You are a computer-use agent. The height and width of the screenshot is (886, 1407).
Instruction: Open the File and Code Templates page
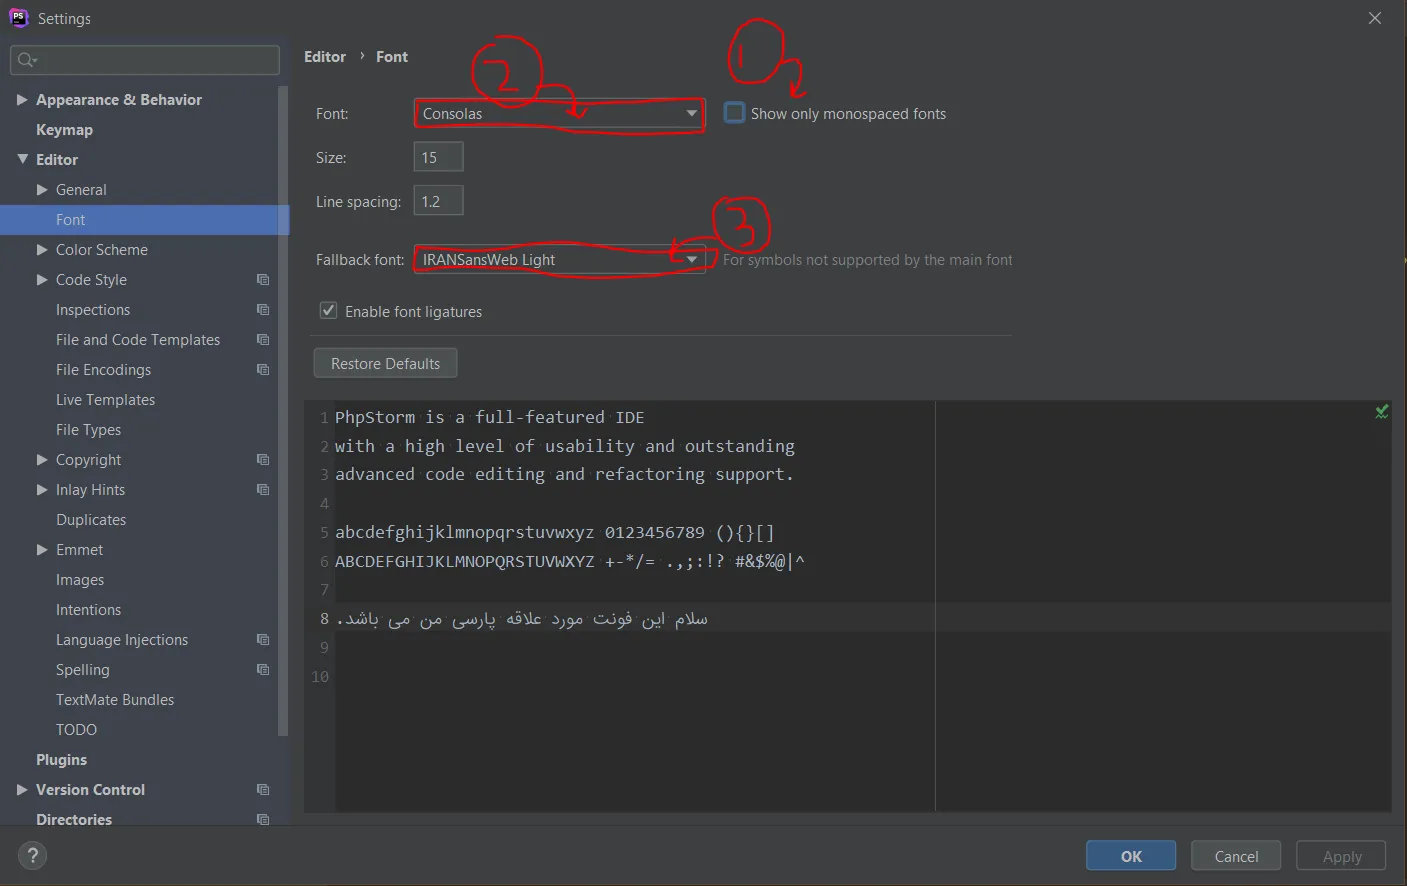138,340
